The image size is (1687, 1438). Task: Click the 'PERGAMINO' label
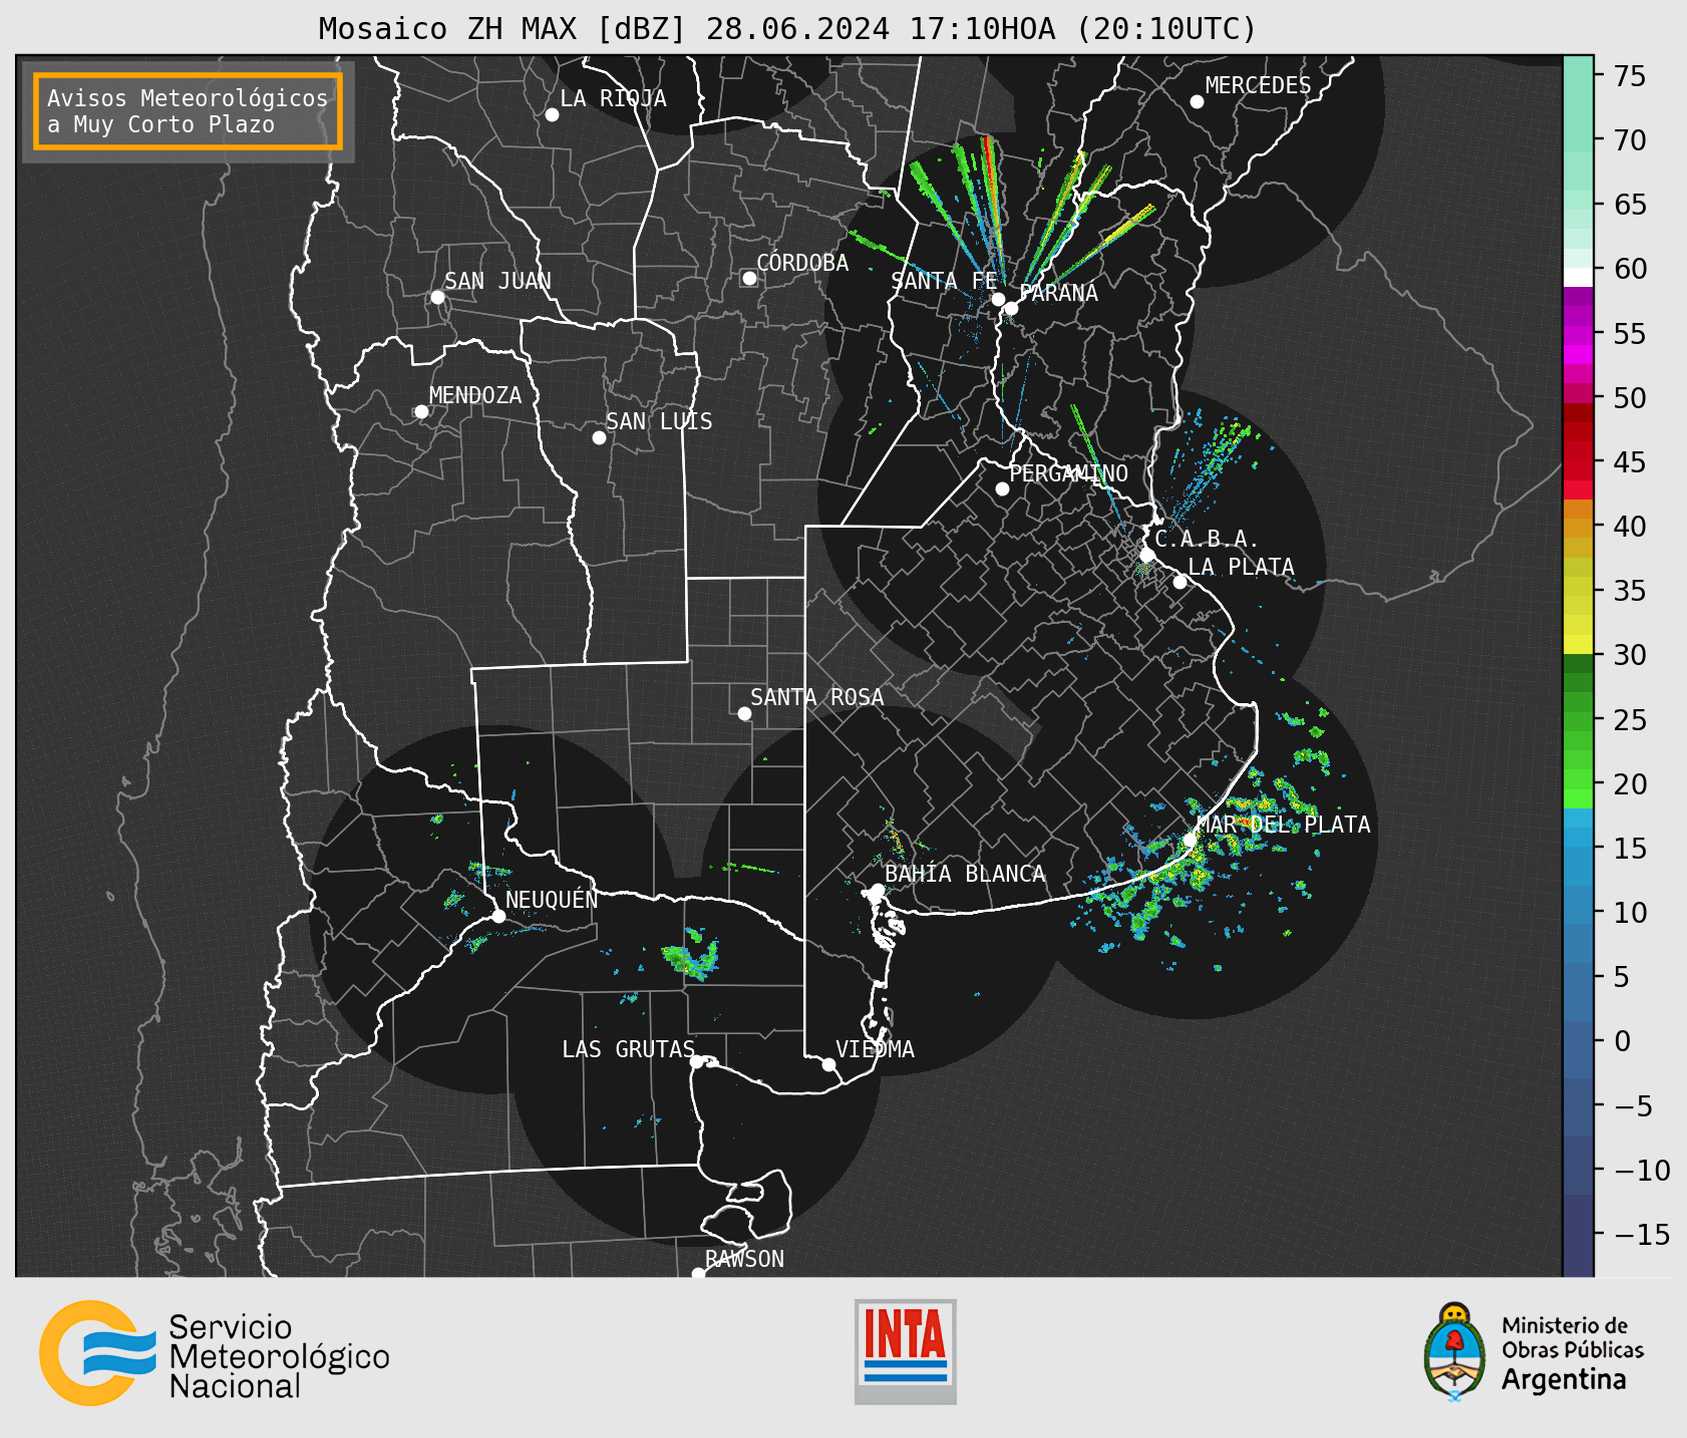point(1069,473)
